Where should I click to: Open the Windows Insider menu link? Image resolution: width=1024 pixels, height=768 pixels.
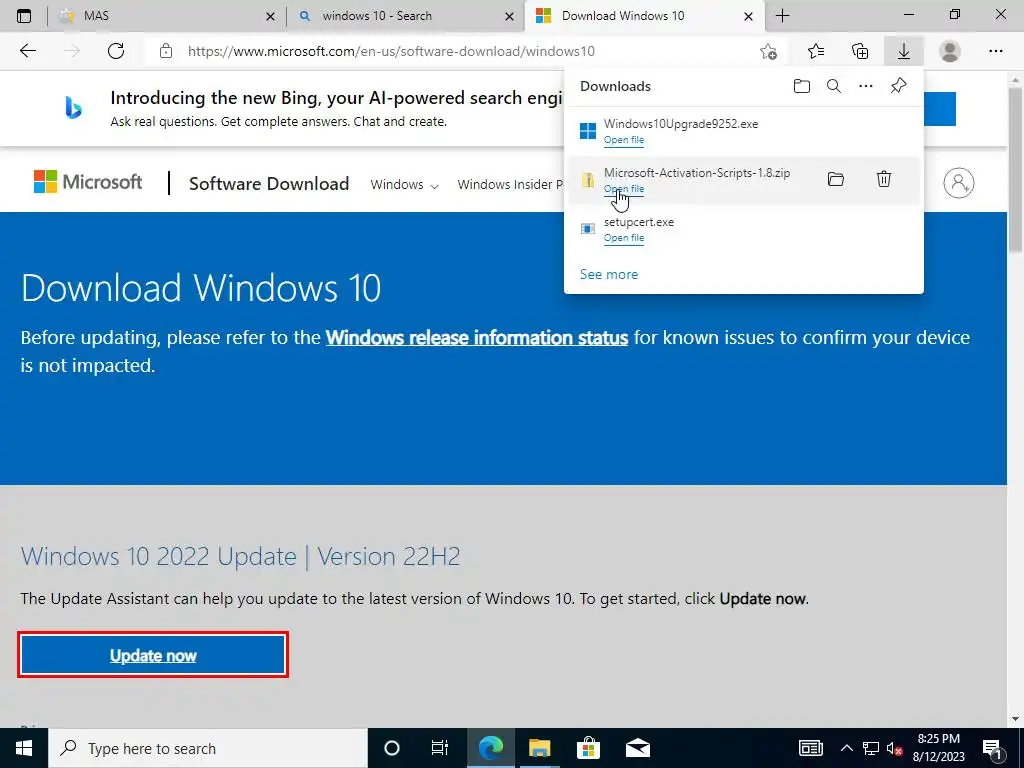click(510, 185)
